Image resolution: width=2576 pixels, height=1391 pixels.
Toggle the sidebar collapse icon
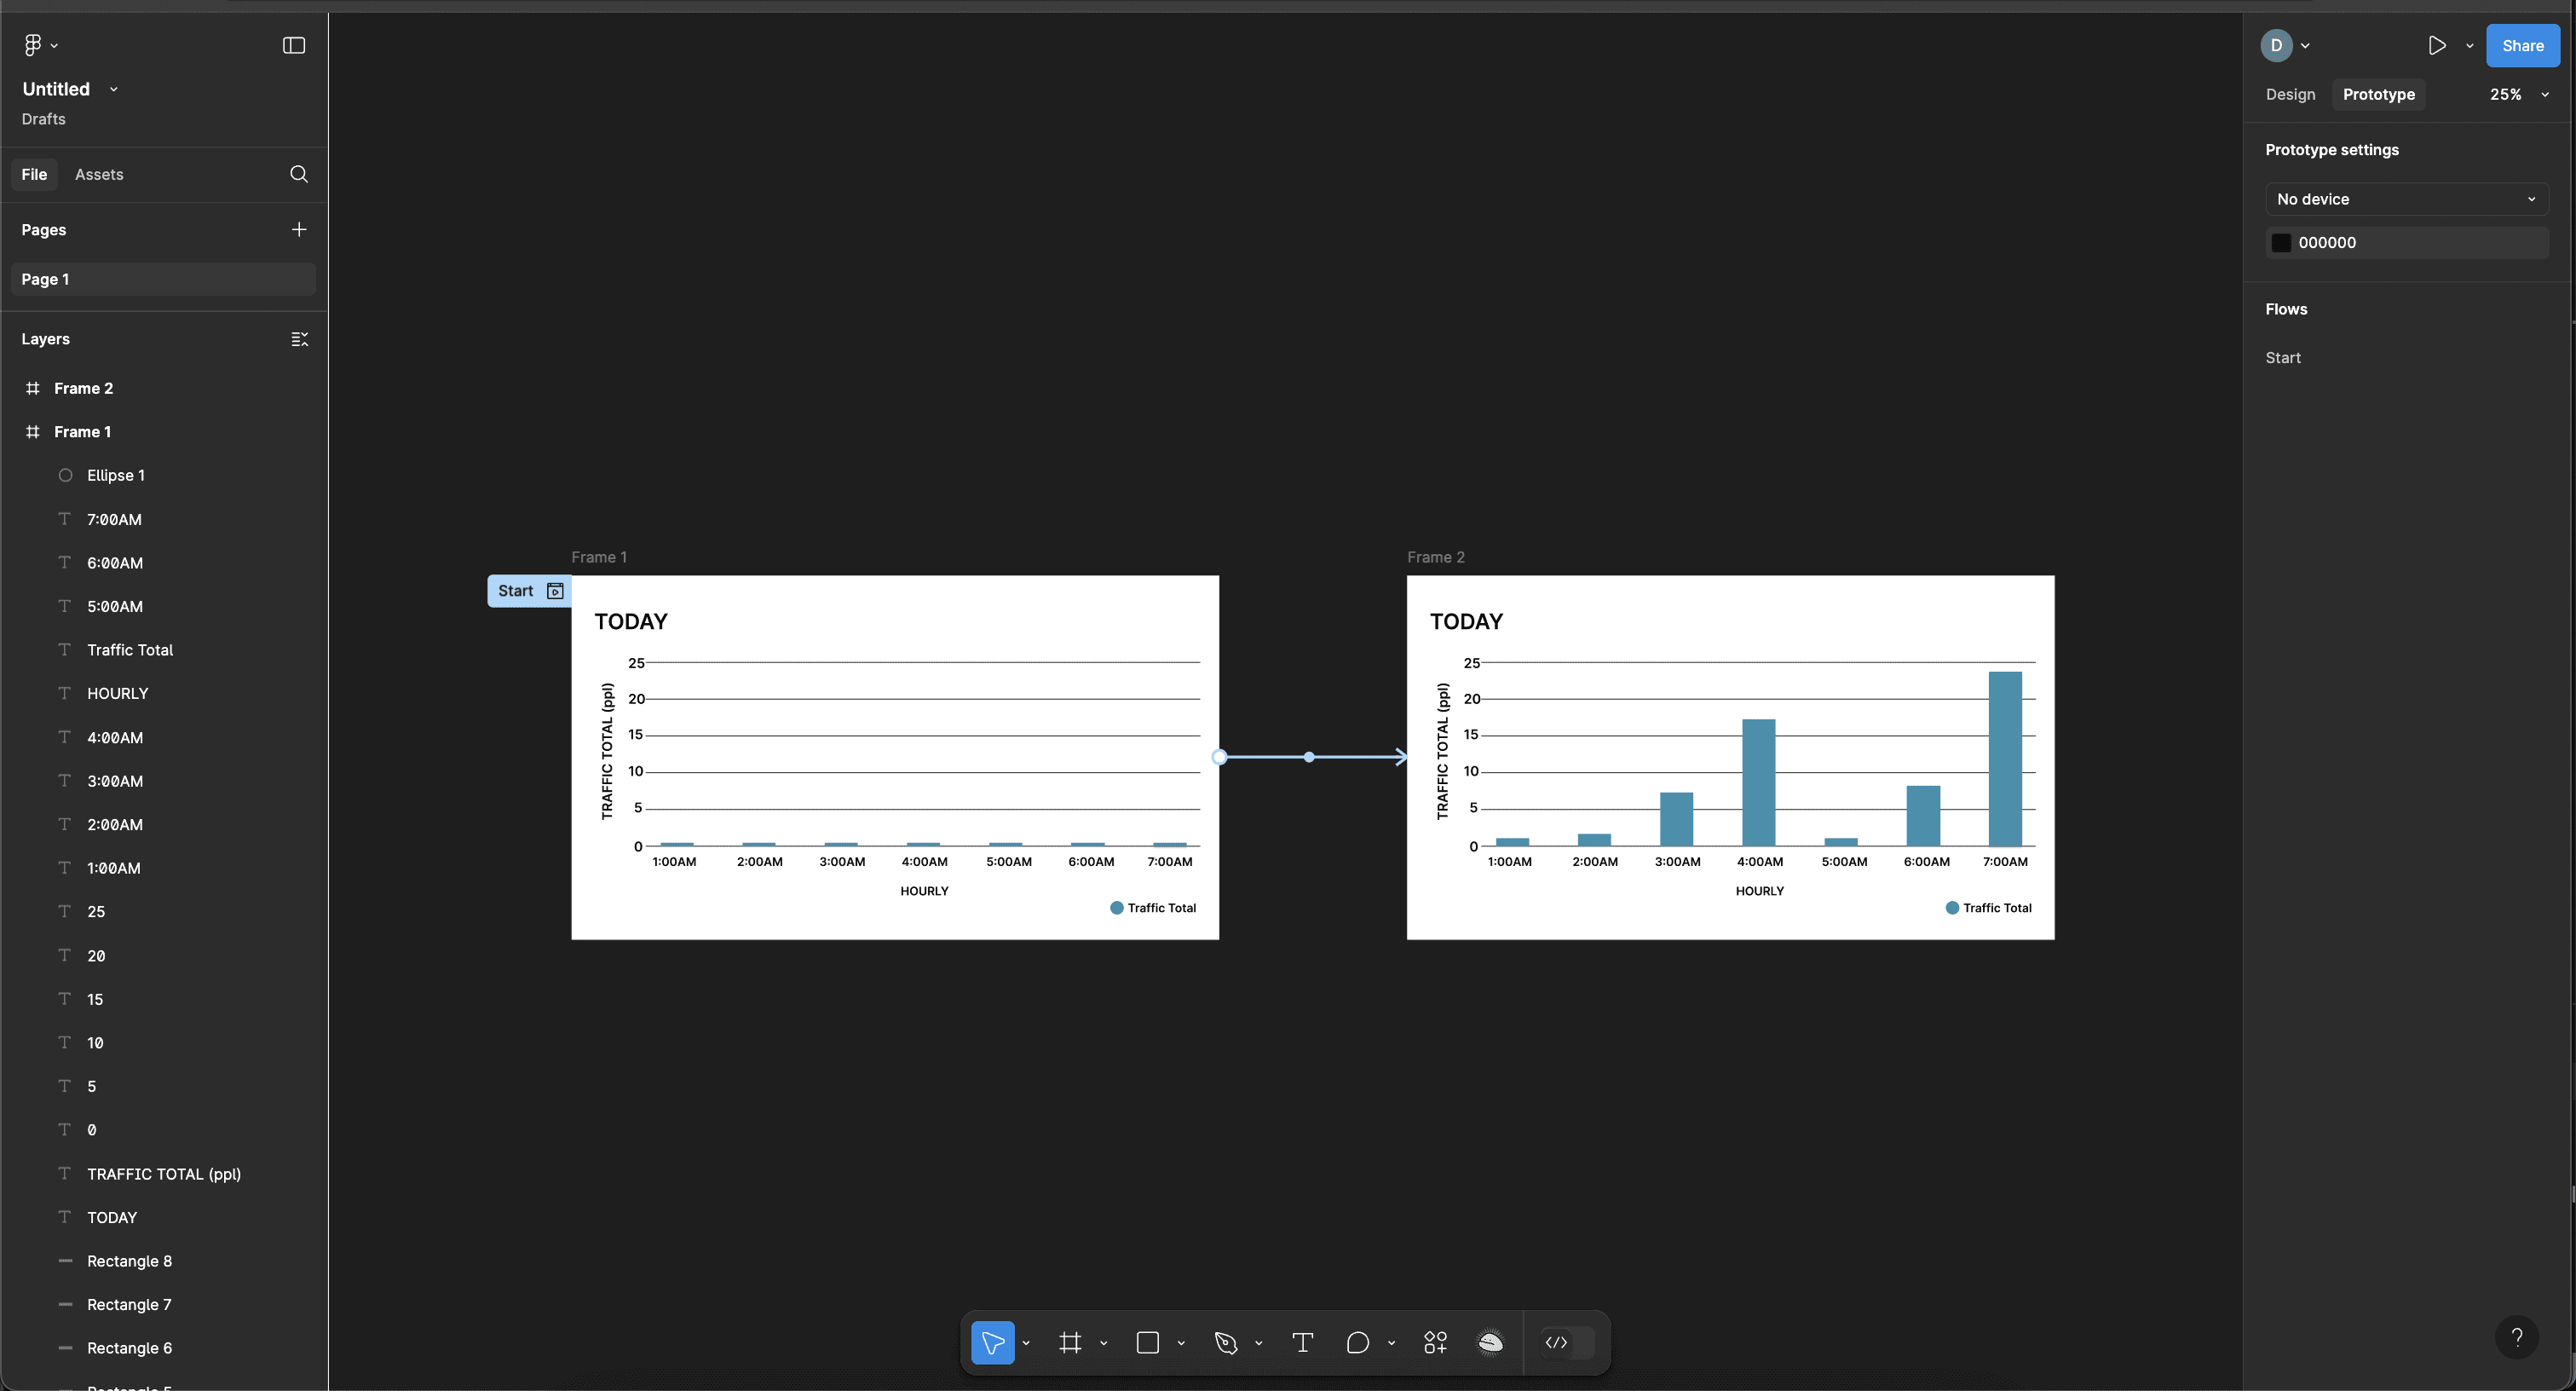(294, 45)
